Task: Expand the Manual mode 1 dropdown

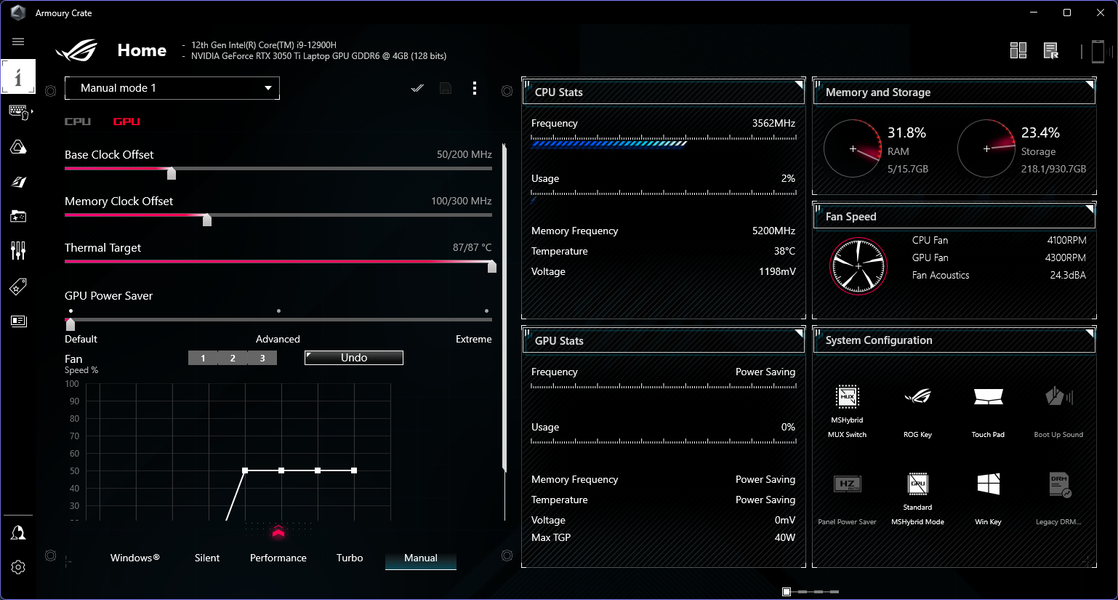Action: (x=172, y=88)
